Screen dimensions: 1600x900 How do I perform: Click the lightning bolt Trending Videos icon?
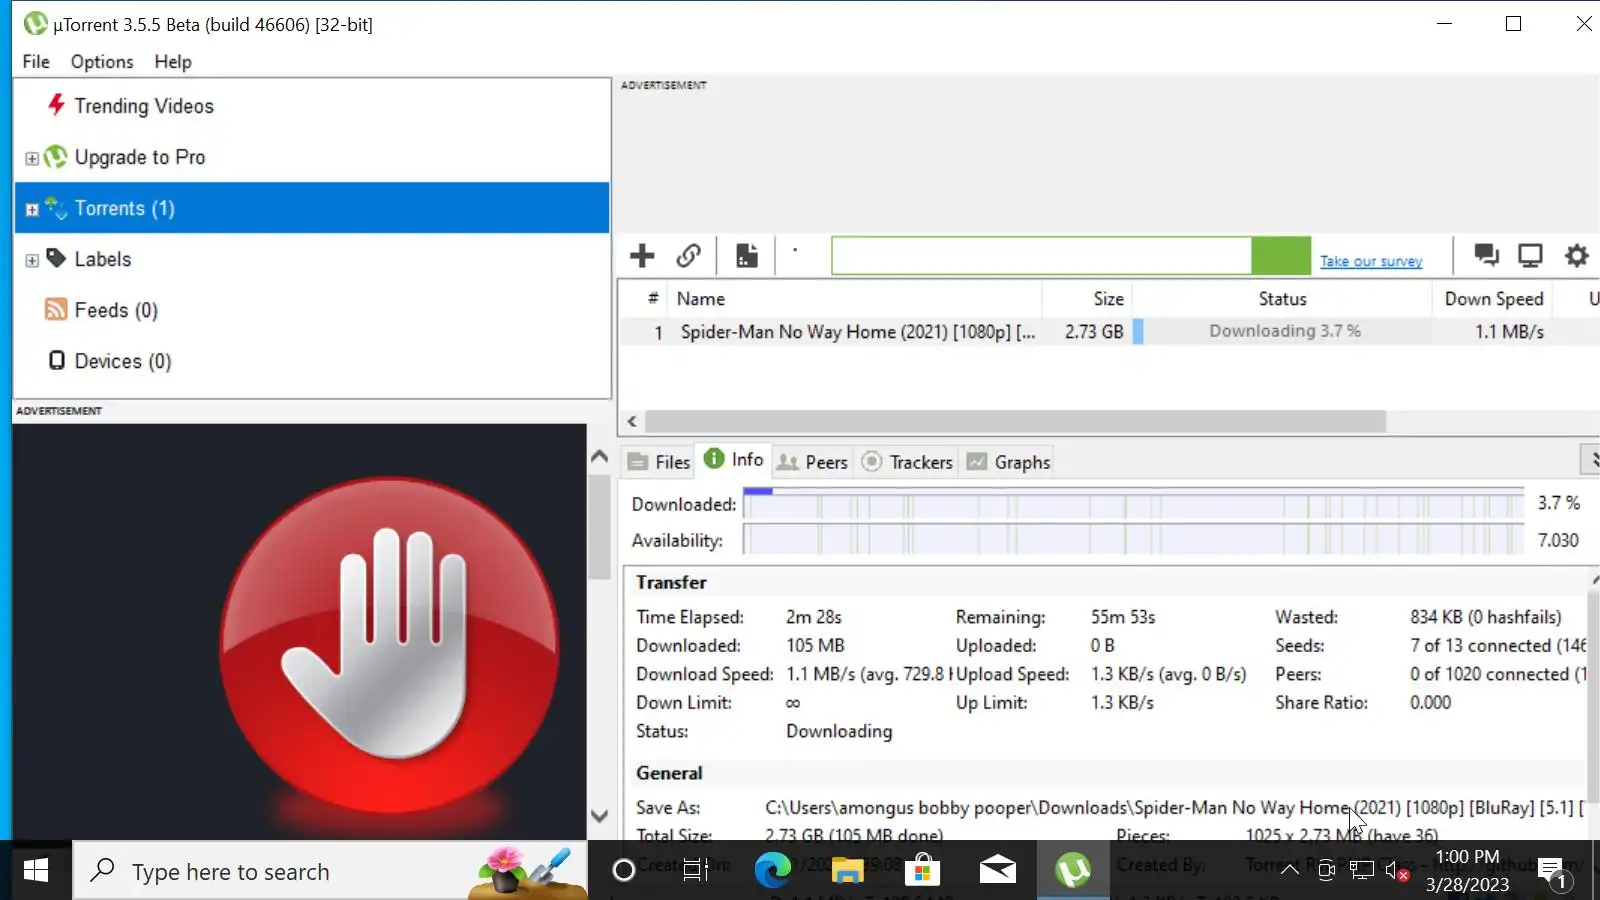coord(56,105)
